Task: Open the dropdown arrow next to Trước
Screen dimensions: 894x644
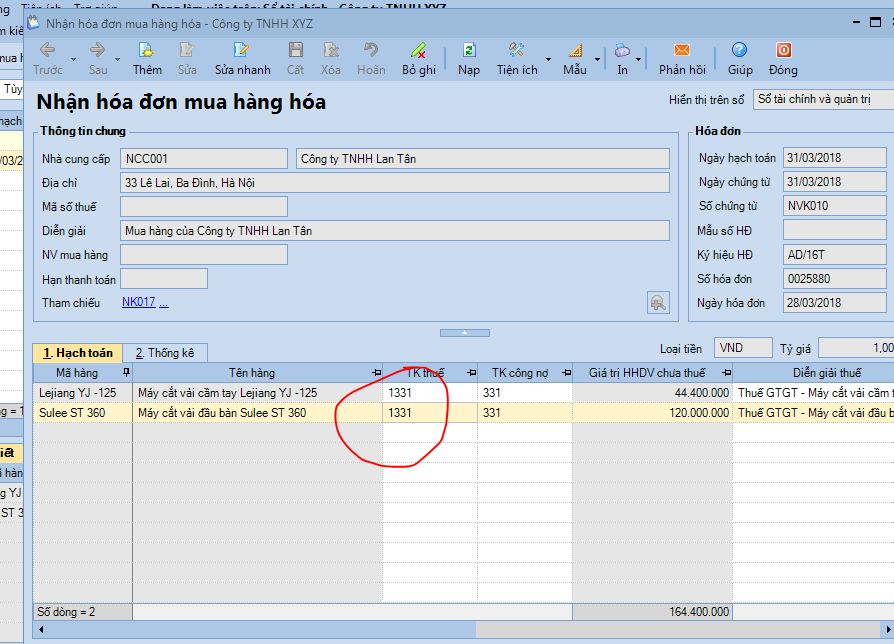Action: 74,59
